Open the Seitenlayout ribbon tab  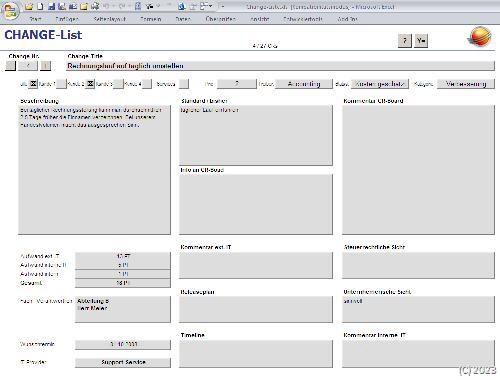point(110,19)
